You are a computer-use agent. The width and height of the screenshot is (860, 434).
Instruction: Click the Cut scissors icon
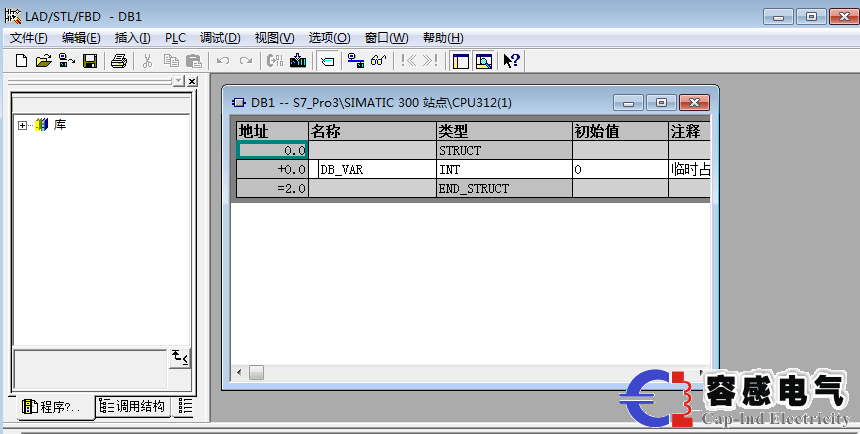[x=147, y=61]
